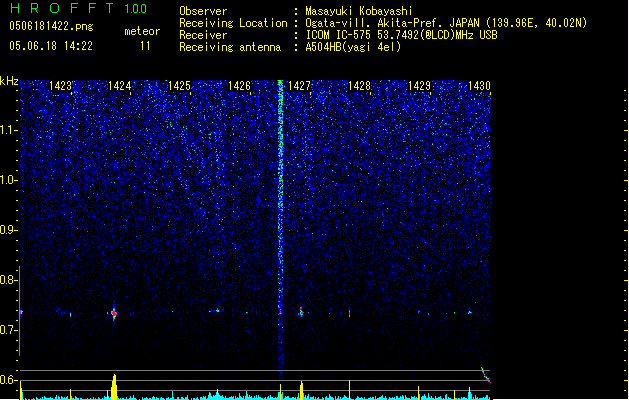This screenshot has width=629, height=400.
Task: Click the meteor count value 11
Action: [145, 46]
